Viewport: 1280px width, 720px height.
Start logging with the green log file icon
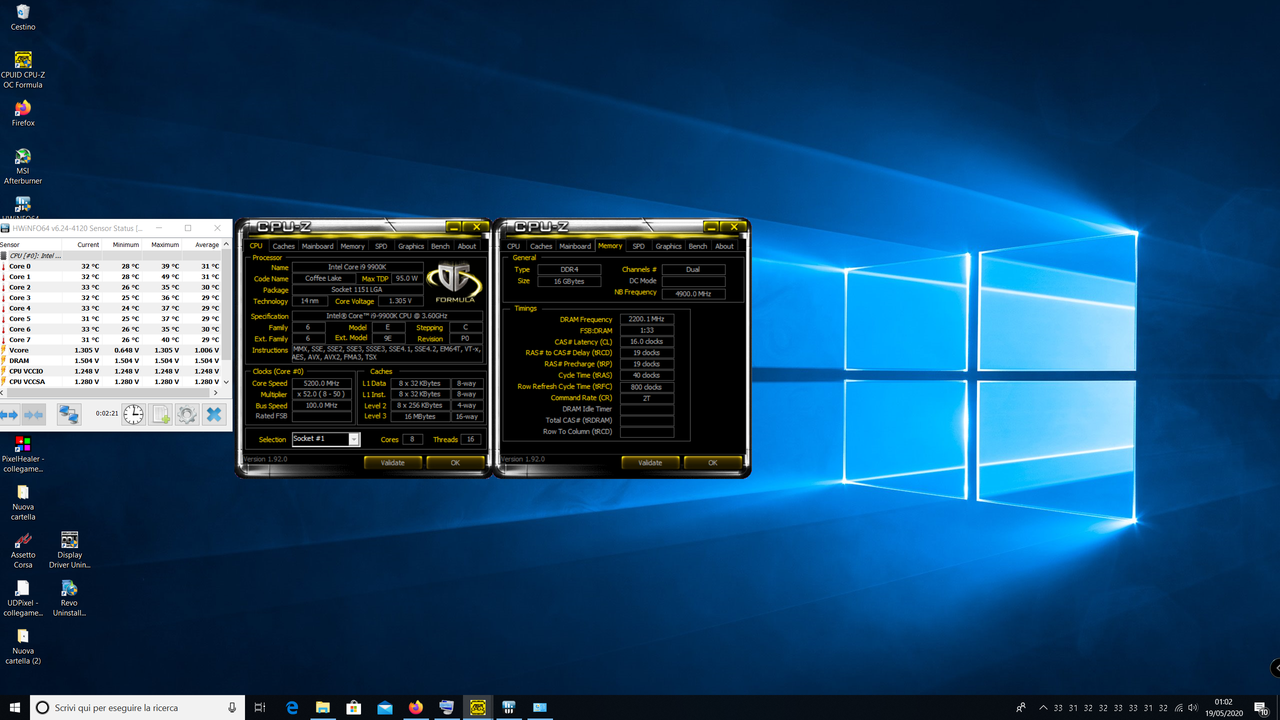click(160, 415)
